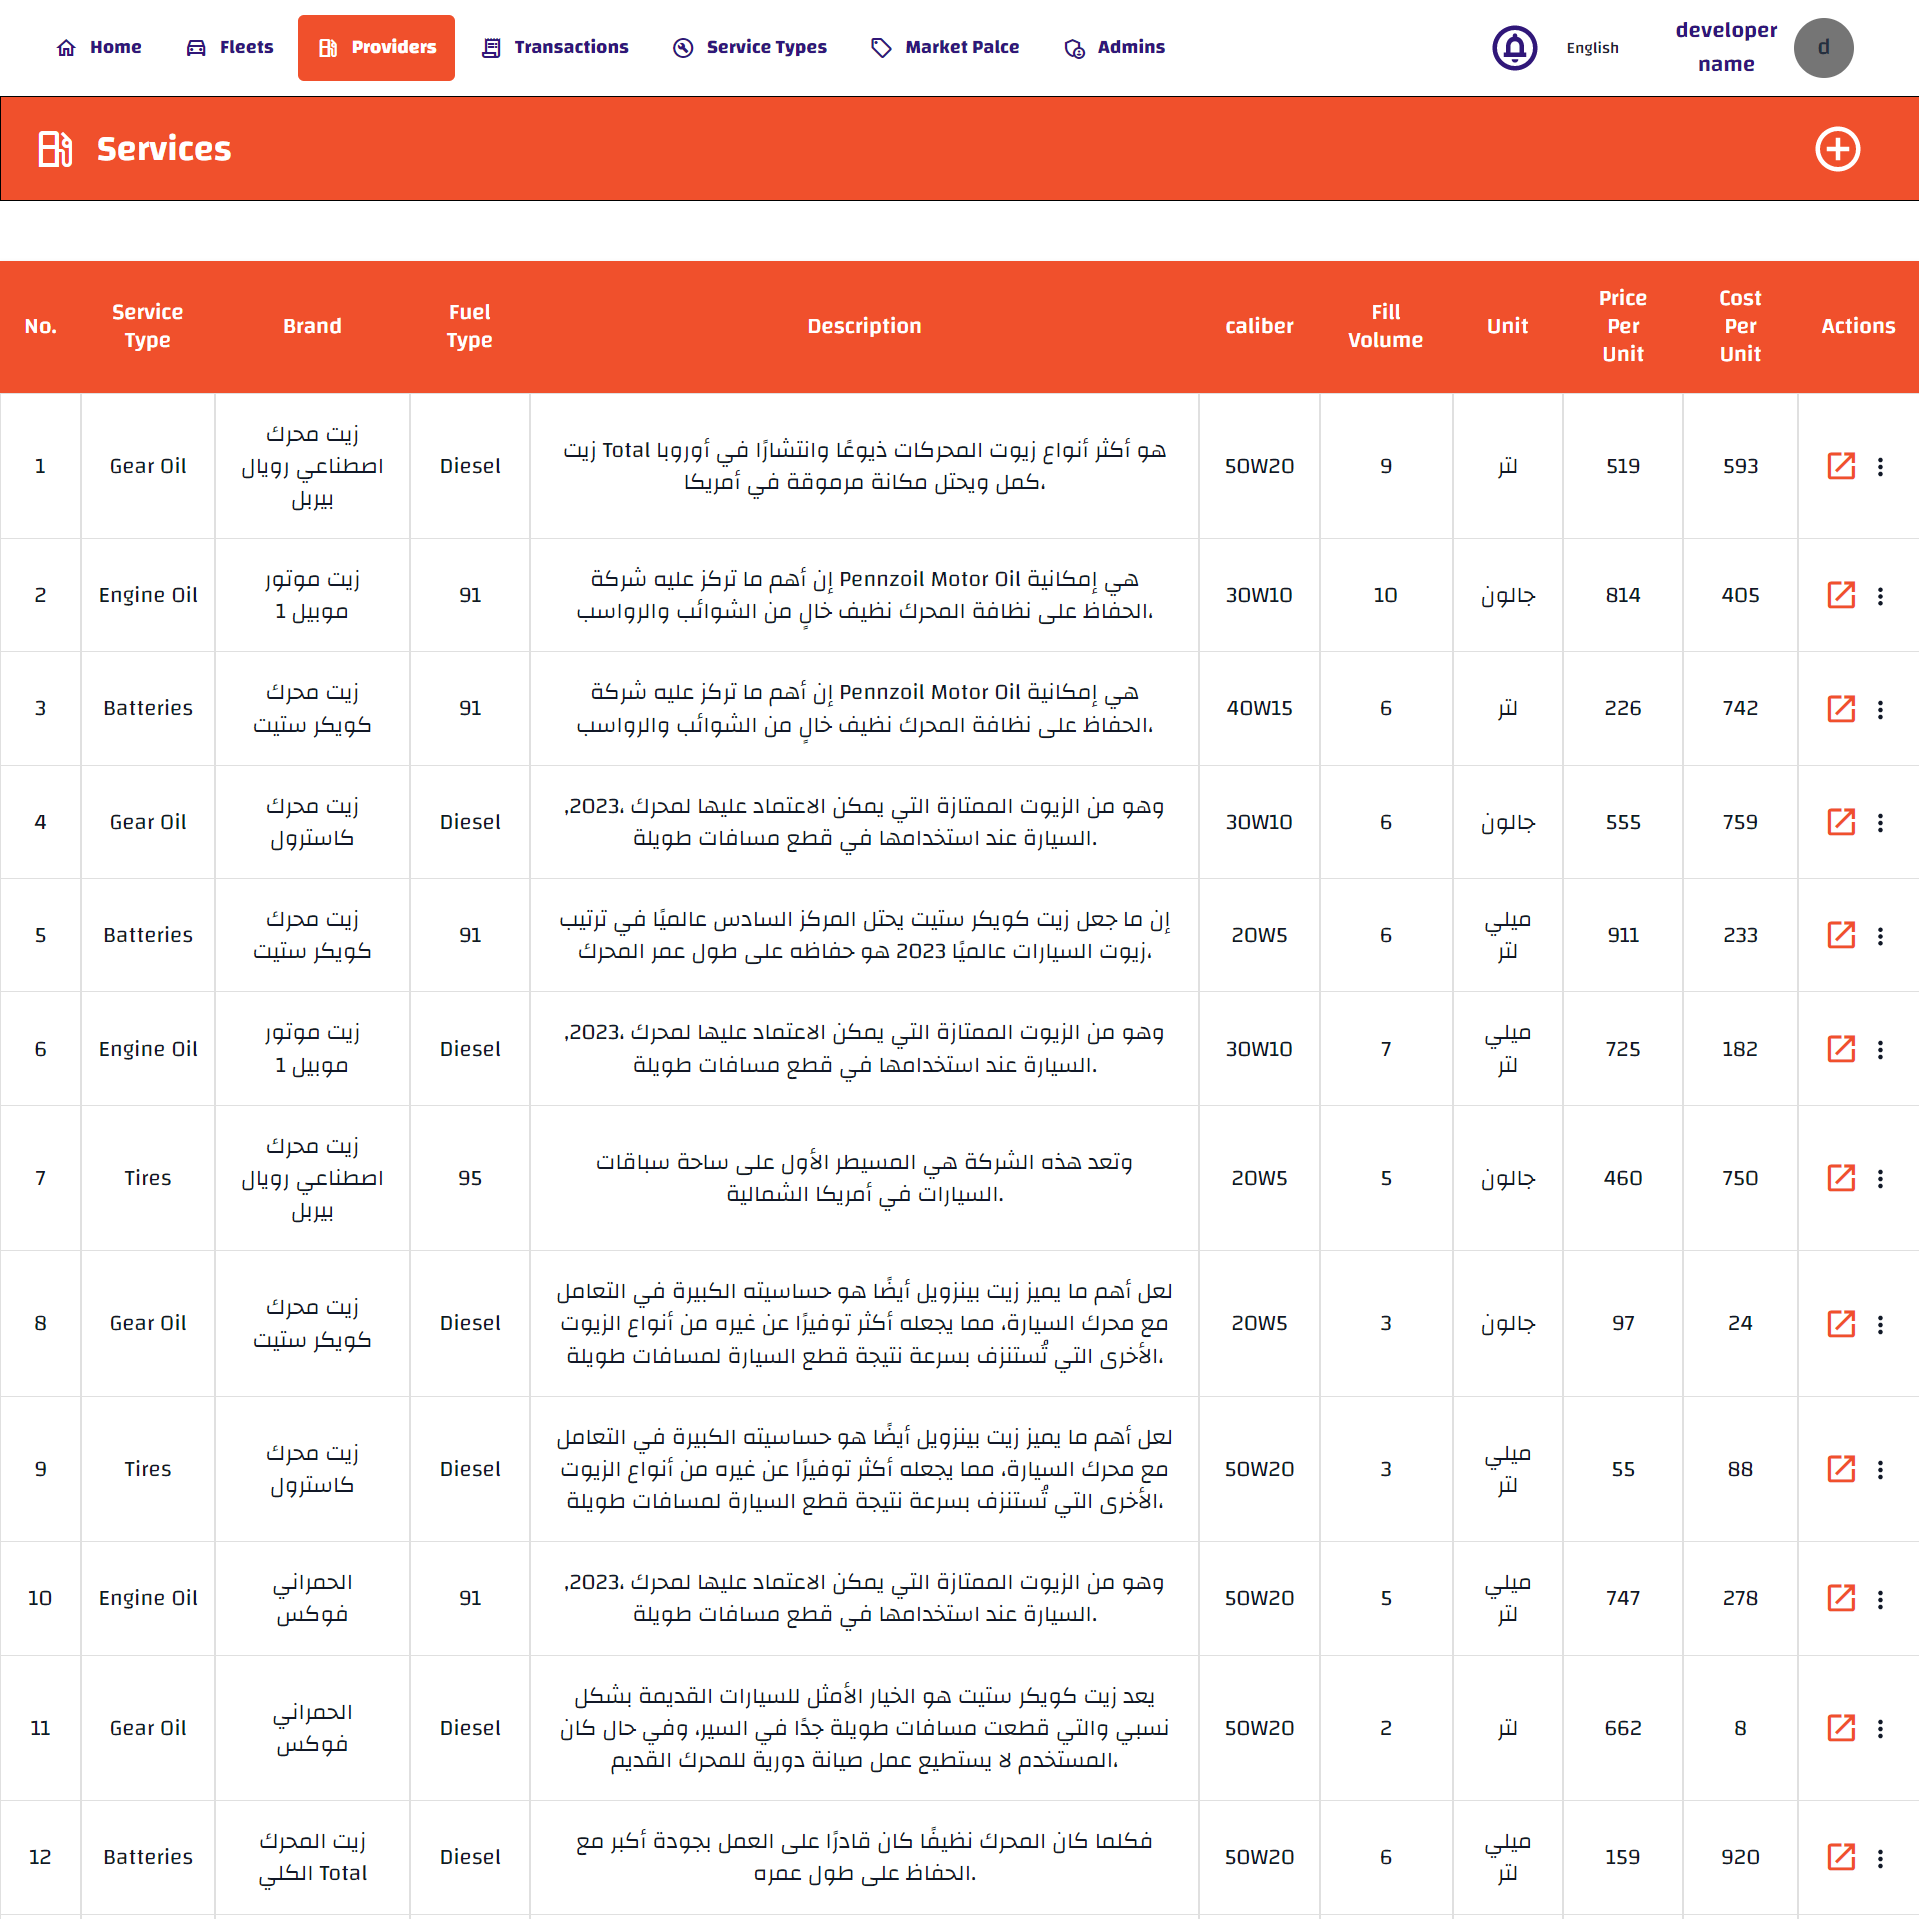Viewport: 1919px width, 1919px height.
Task: Switch language using English link
Action: click(x=1592, y=48)
